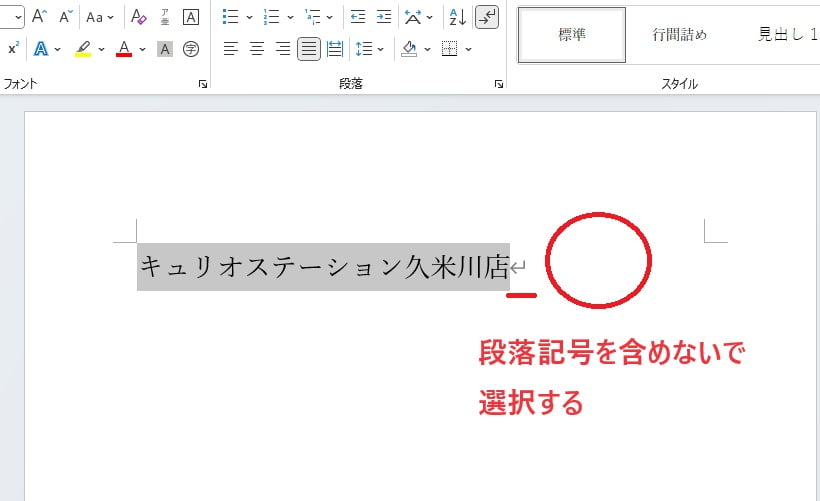Screen dimensions: 820x501
Task: Apply red font color
Action: pos(124,49)
